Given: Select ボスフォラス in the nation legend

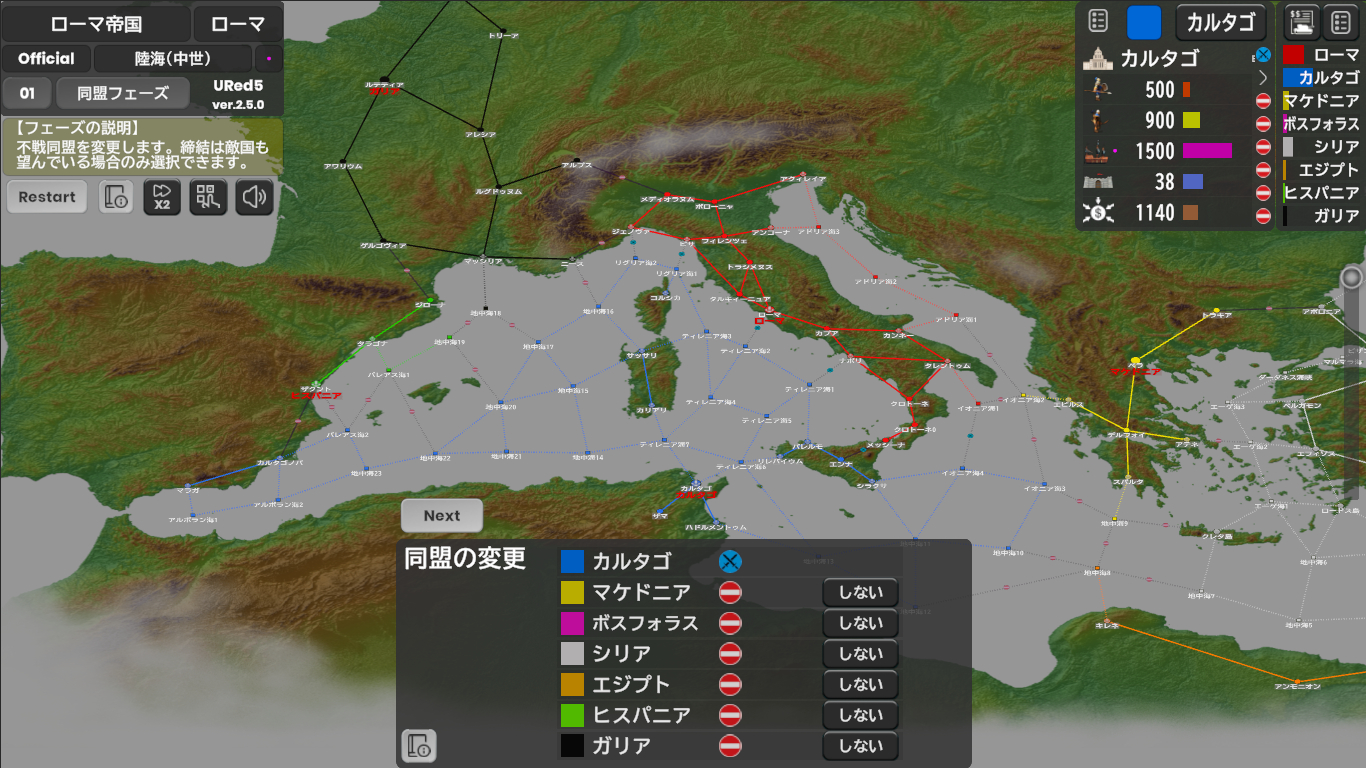Looking at the screenshot, I should tap(1322, 124).
